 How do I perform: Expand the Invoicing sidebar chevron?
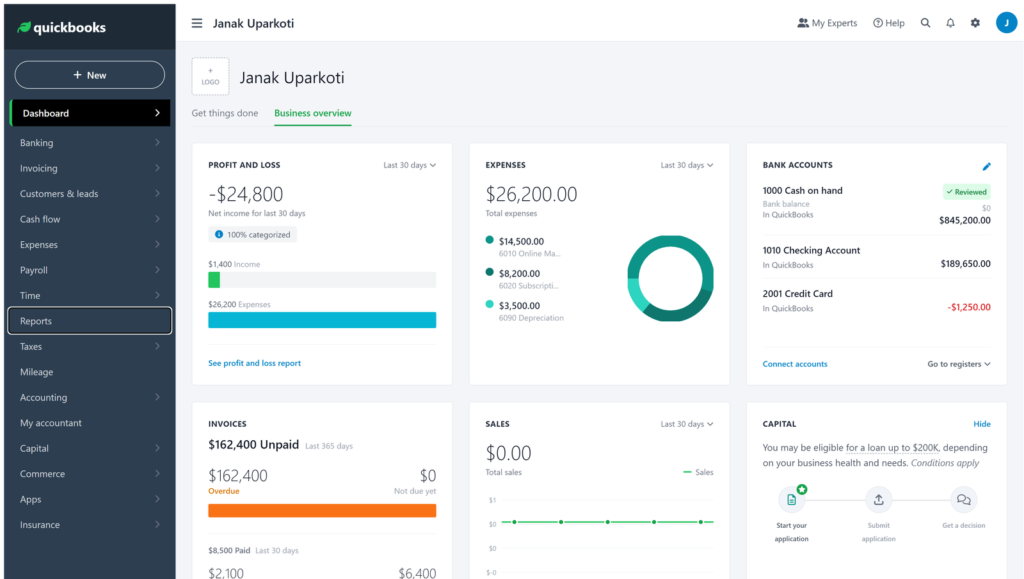tap(157, 168)
